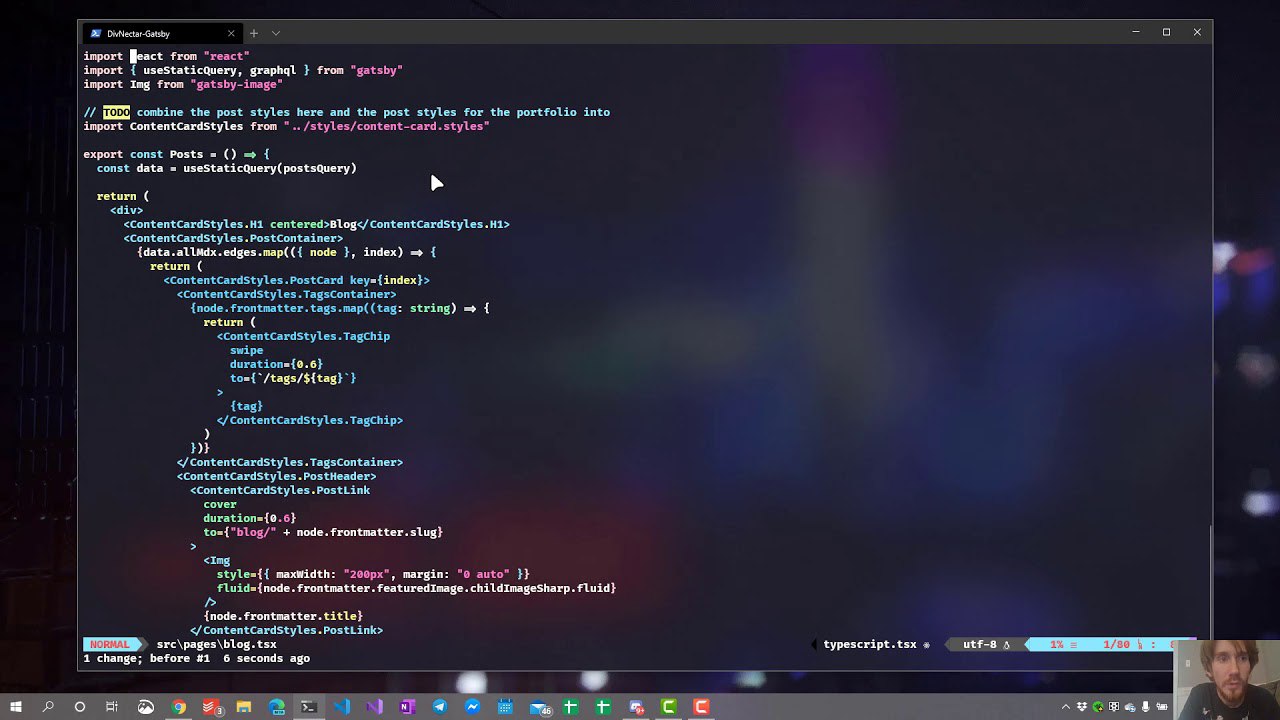Open Mail app with 46 badge
This screenshot has width=1280, height=720.
(x=540, y=707)
